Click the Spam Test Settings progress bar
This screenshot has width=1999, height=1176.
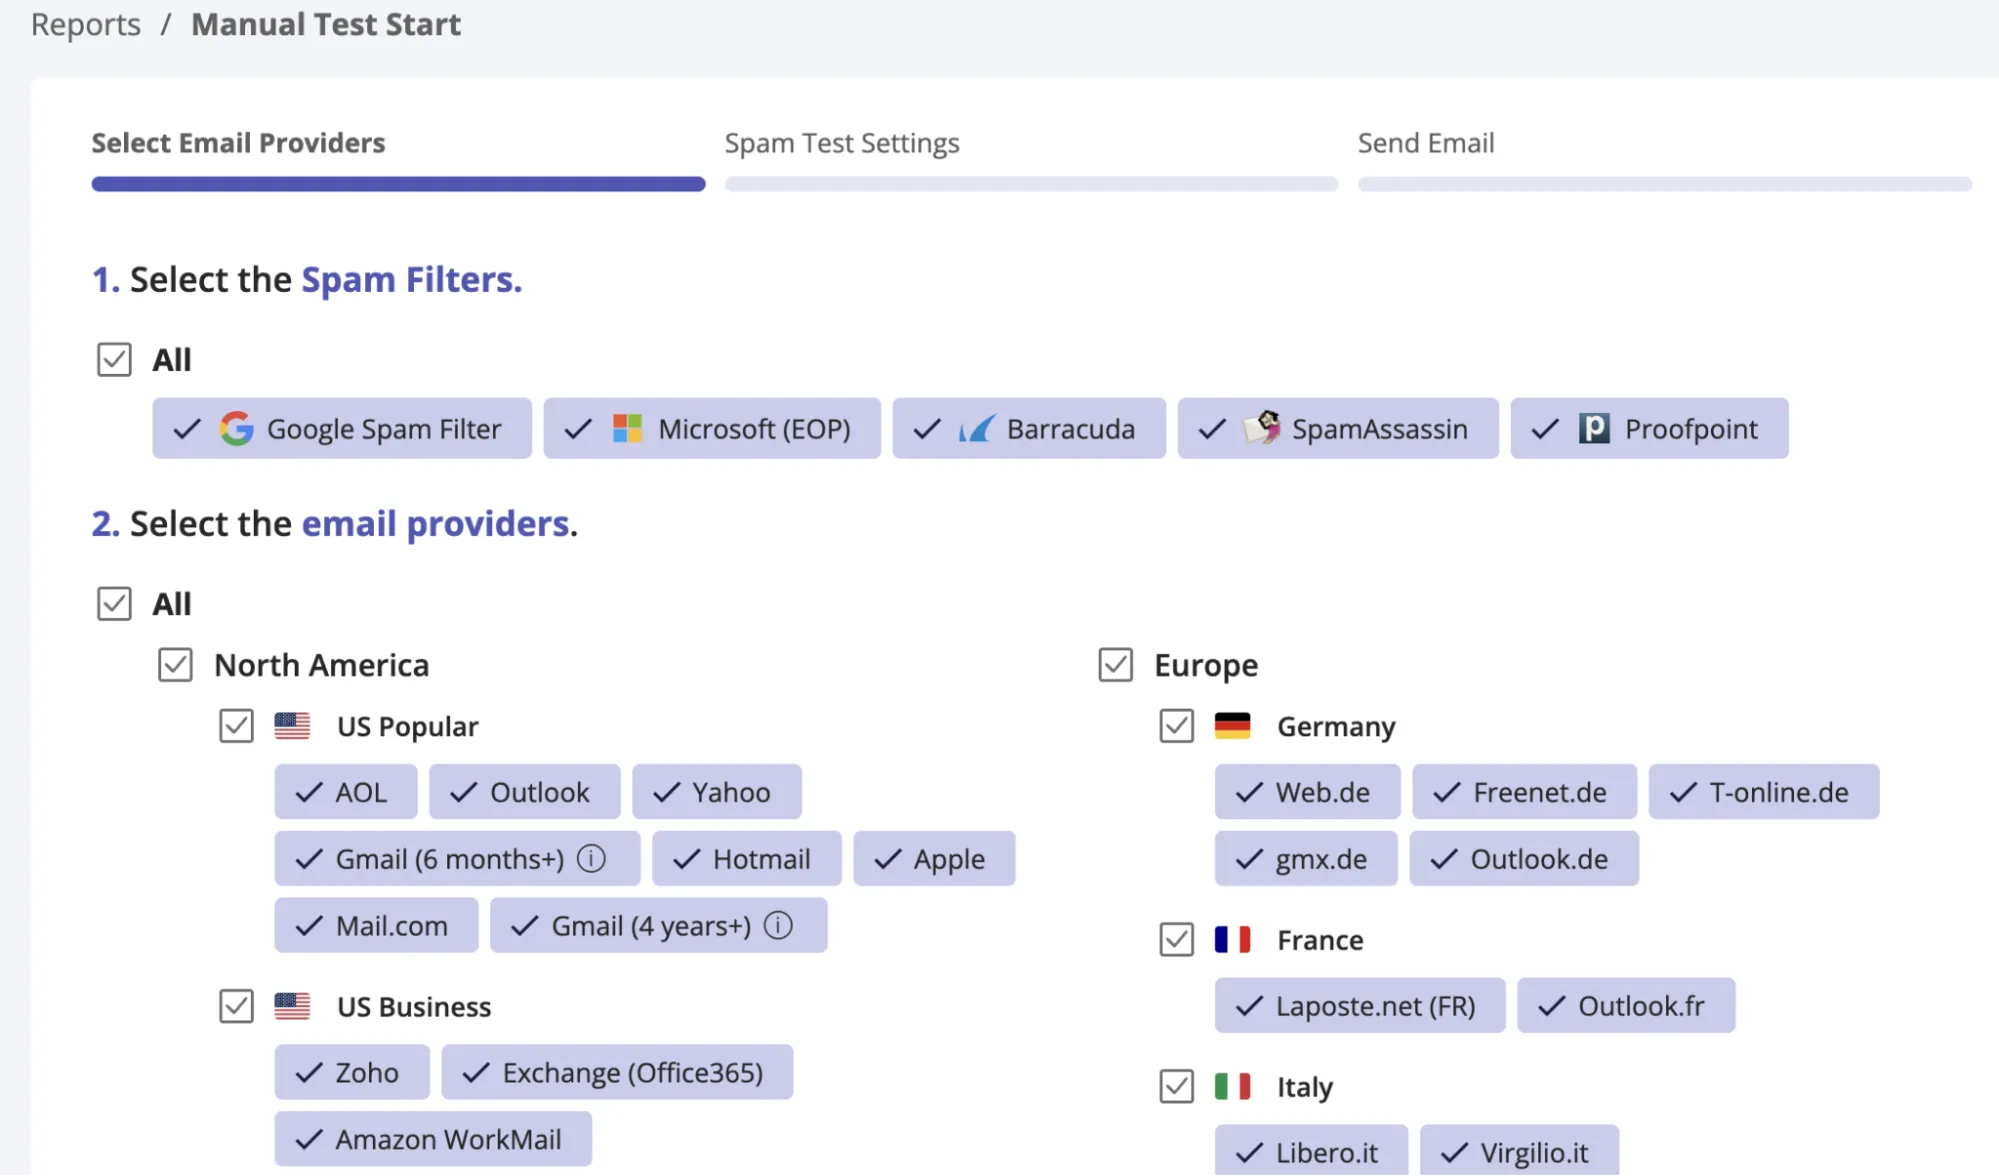click(1031, 184)
